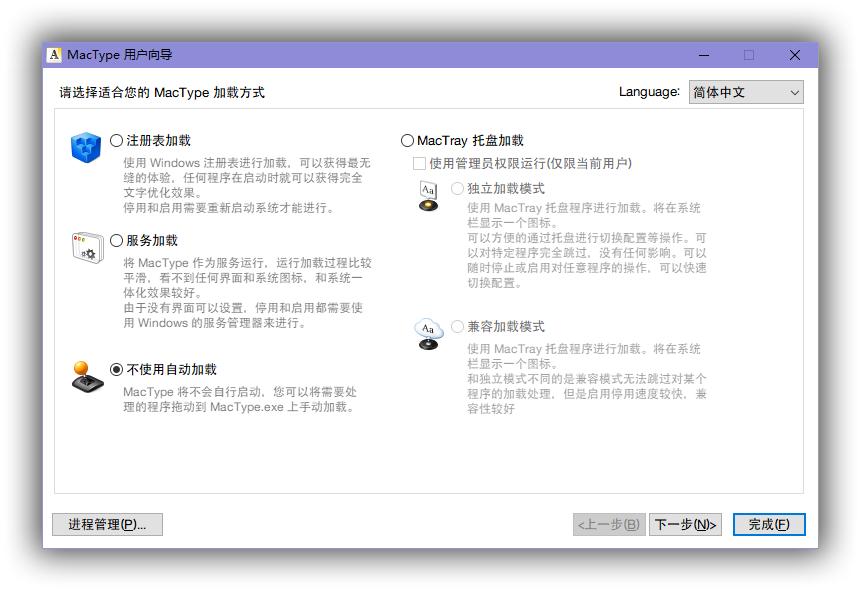The height and width of the screenshot is (591, 861).
Task: Open the Language dropdown 简体中文
Action: [x=746, y=92]
